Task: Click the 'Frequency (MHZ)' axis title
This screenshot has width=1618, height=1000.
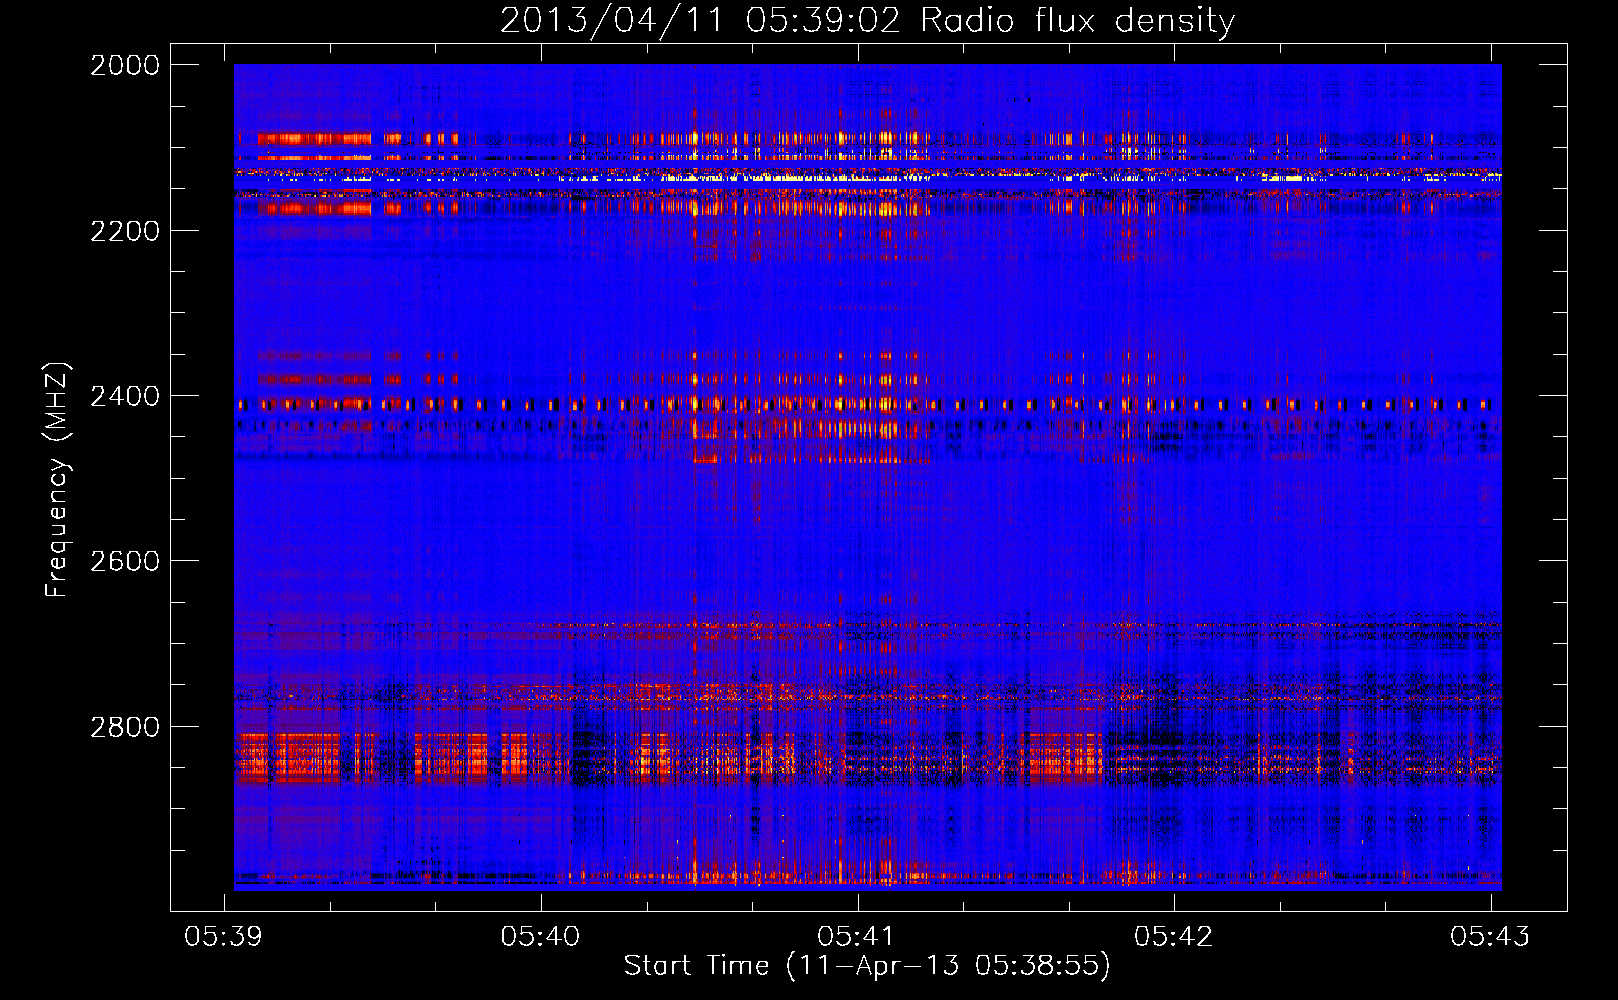Action: [x=57, y=480]
